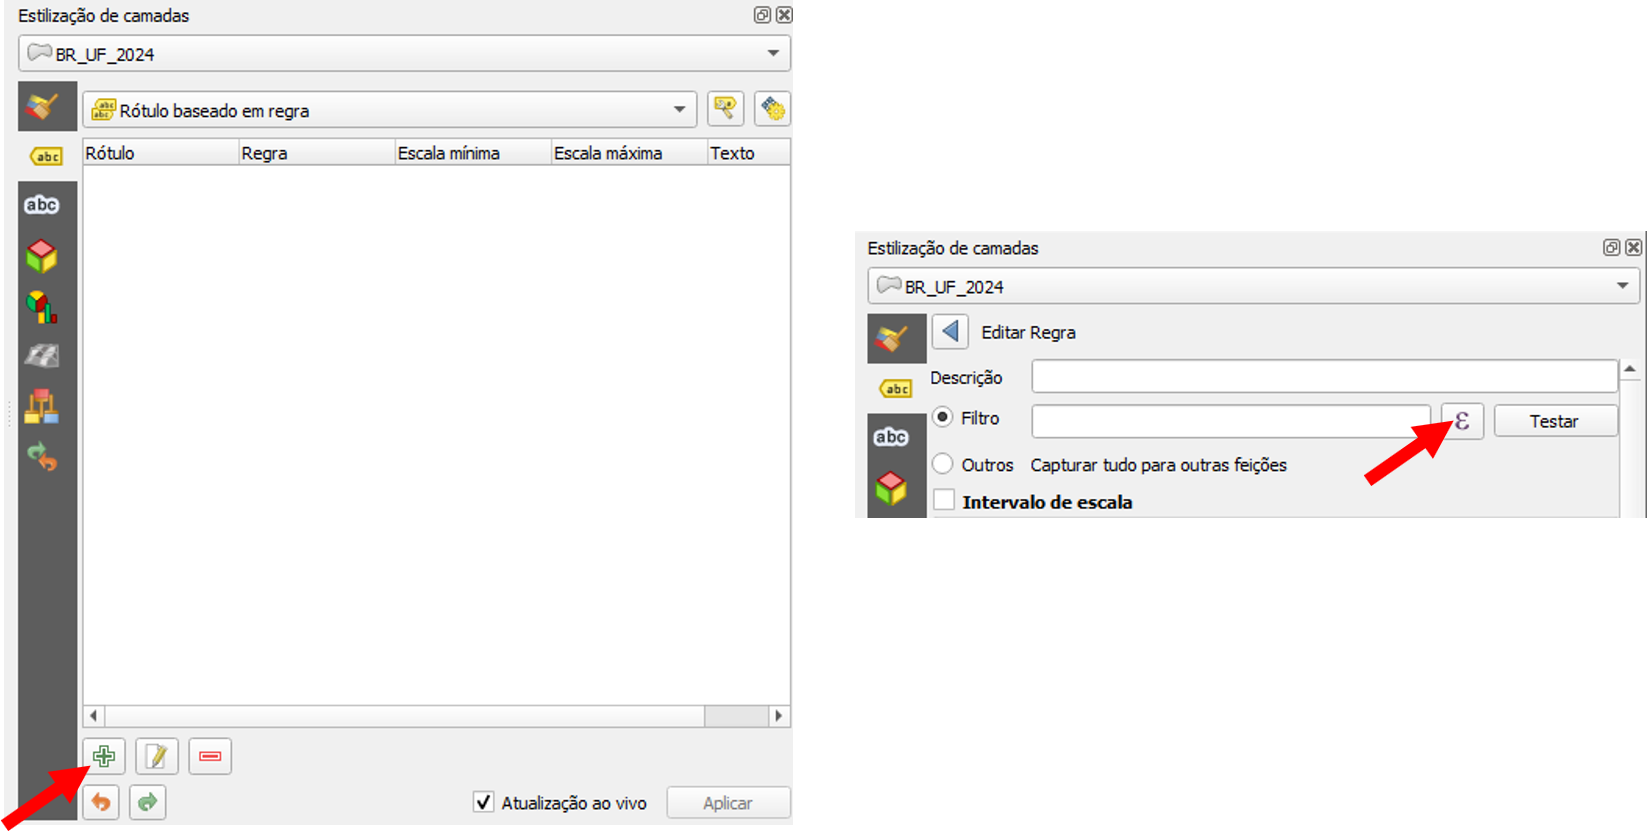Image resolution: width=1647 pixels, height=832 pixels.
Task: Expand the Rótulo baseado em regra dropdown
Action: pos(389,110)
